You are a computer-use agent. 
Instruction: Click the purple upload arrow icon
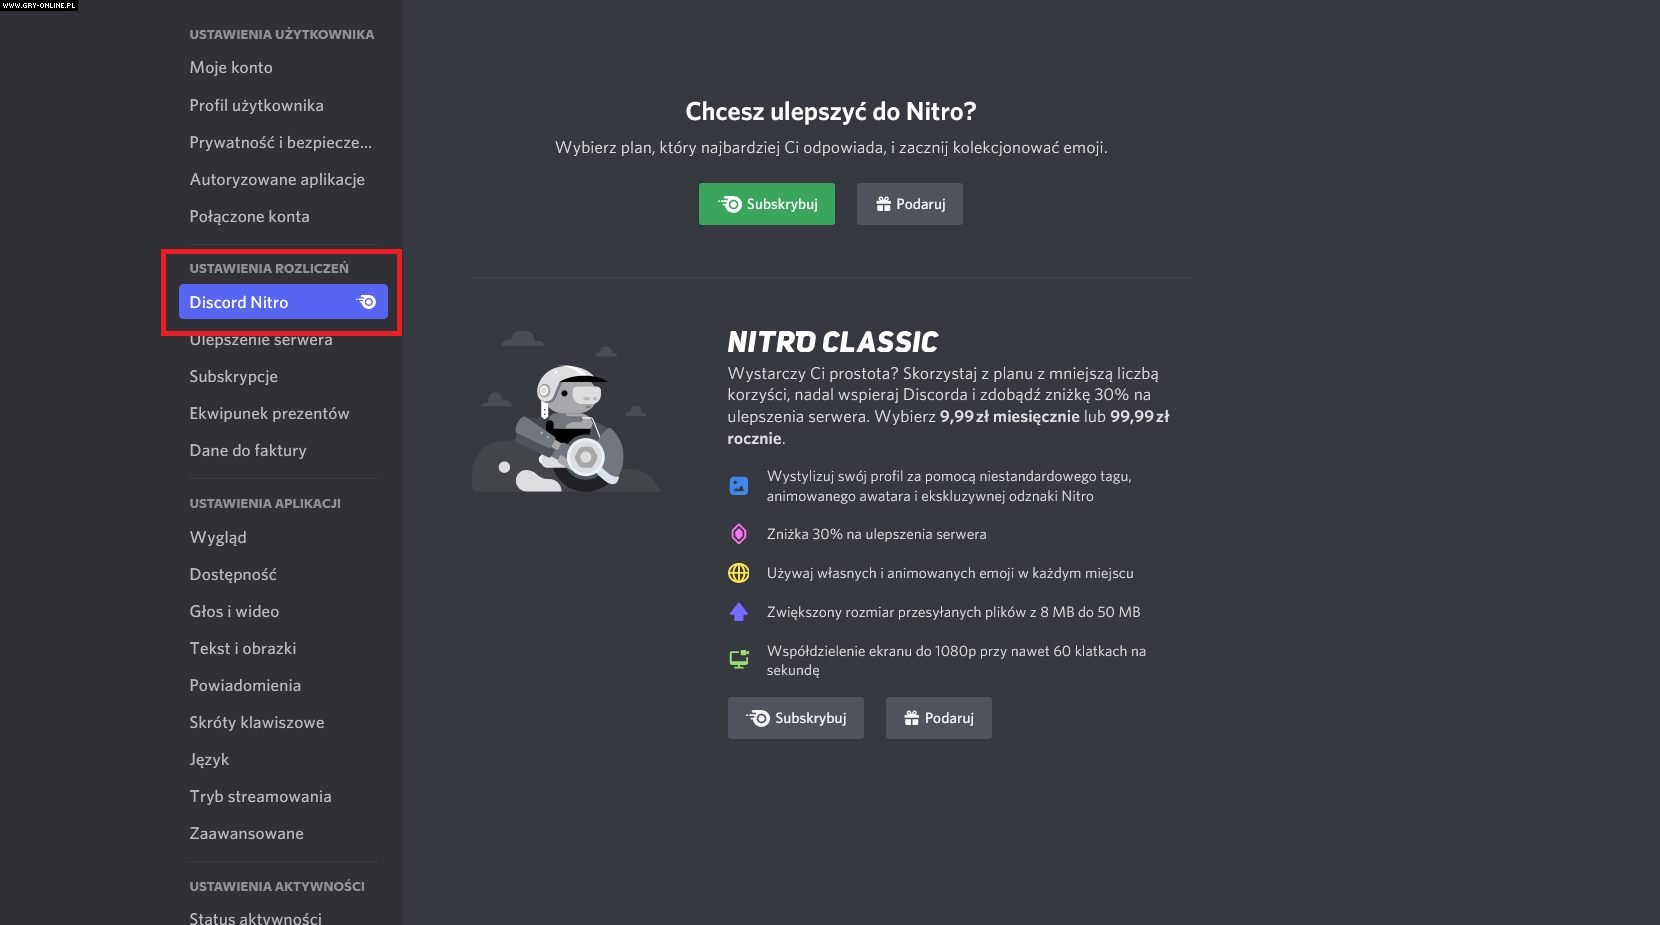point(738,612)
